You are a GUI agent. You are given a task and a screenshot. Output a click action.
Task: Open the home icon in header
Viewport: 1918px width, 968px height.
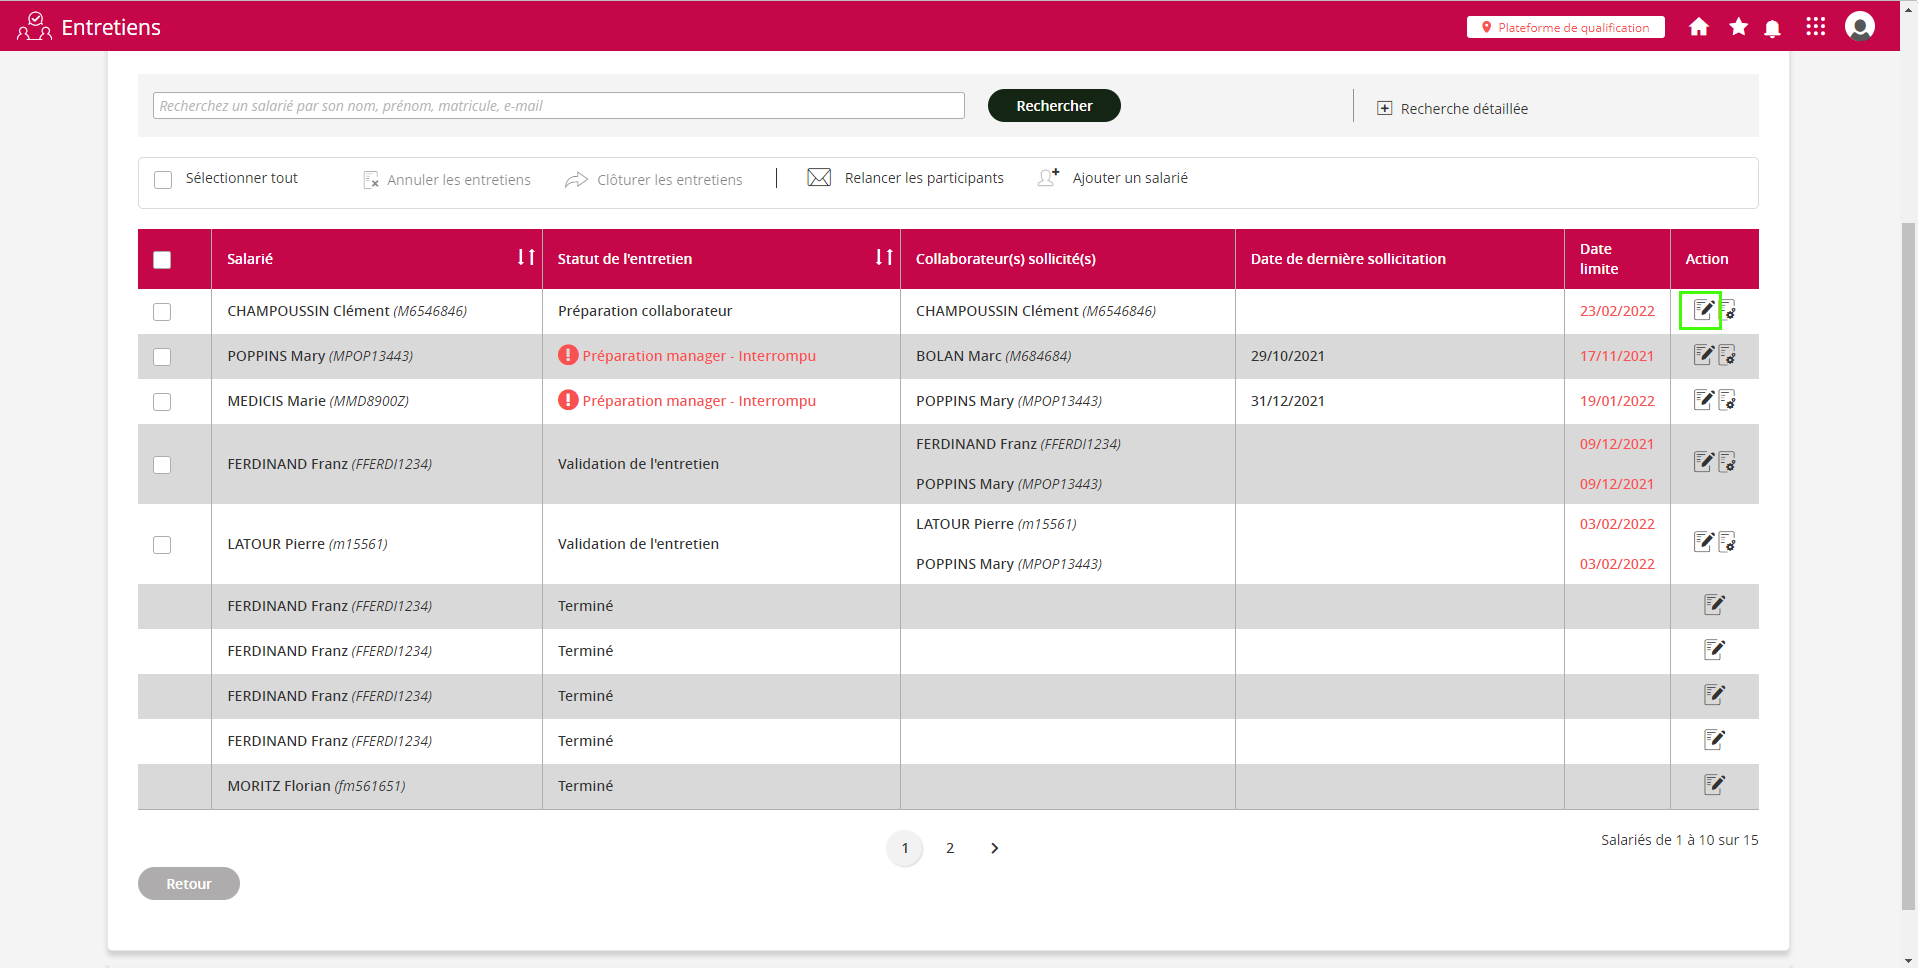click(x=1698, y=27)
